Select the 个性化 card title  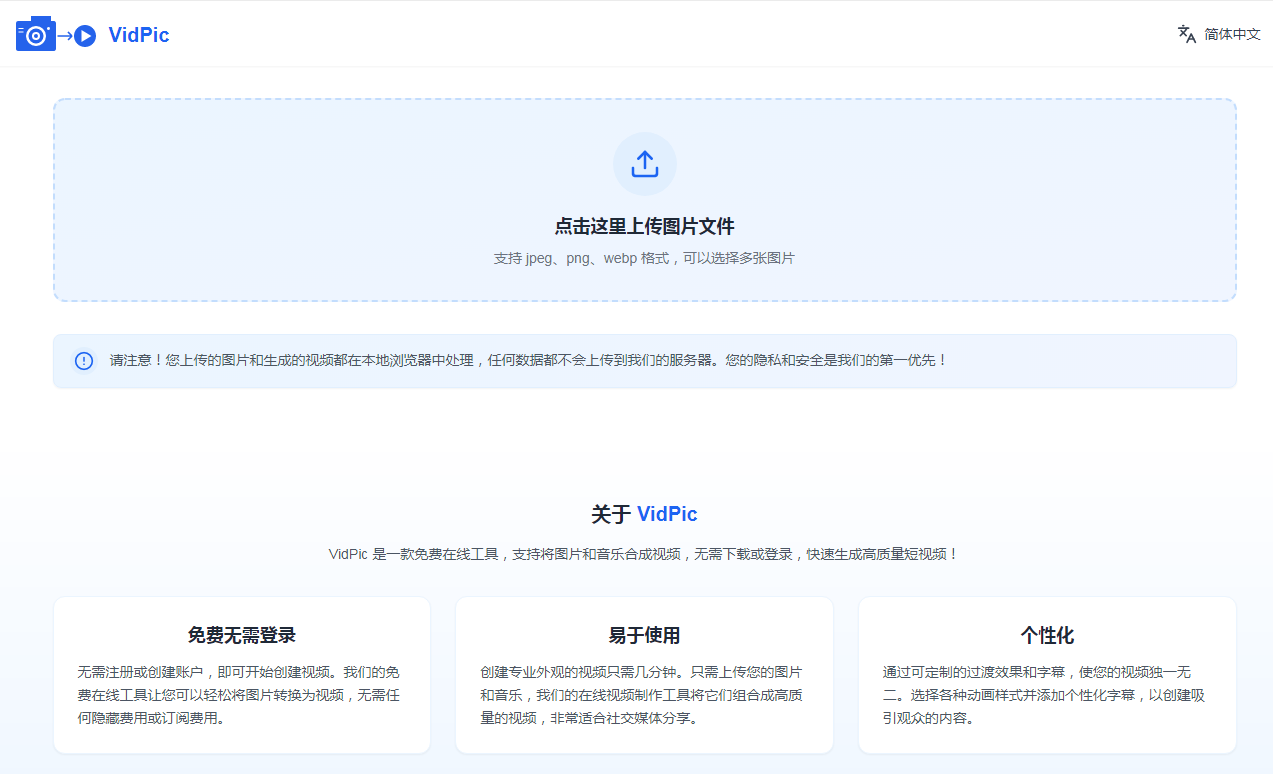pyautogui.click(x=1047, y=635)
